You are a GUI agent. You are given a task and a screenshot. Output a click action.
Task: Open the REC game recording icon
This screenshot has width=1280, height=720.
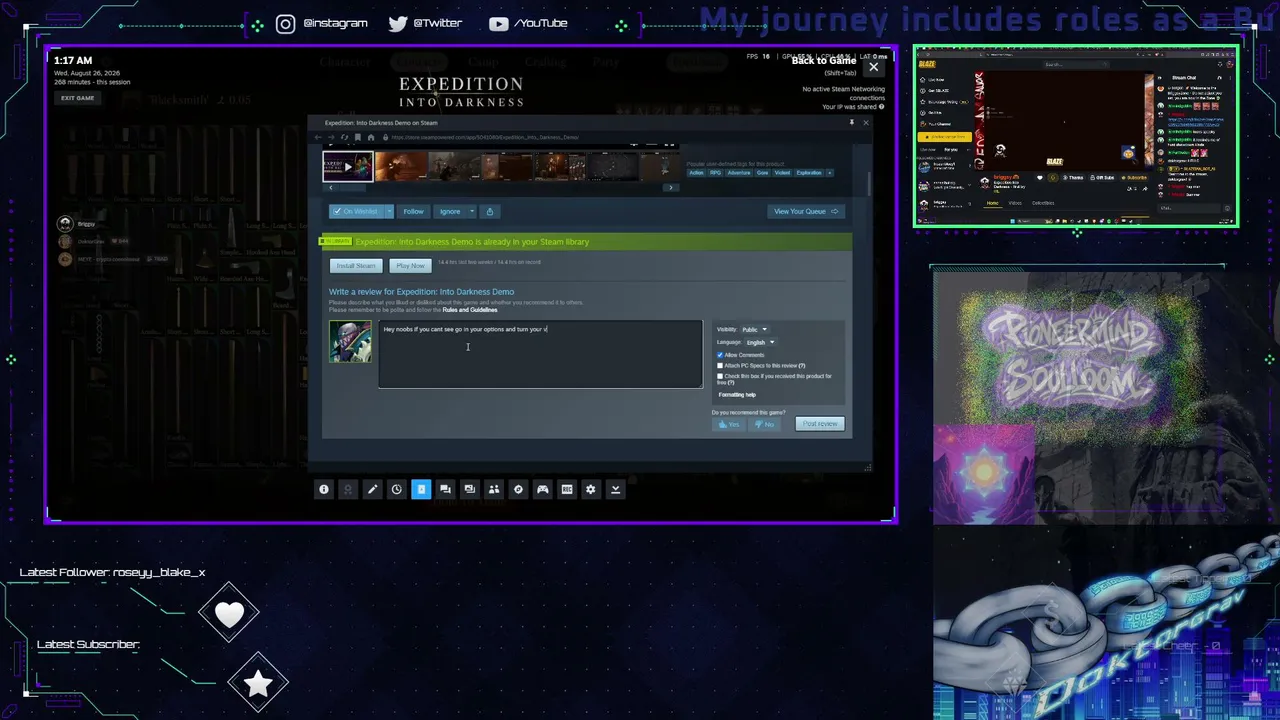tap(567, 489)
